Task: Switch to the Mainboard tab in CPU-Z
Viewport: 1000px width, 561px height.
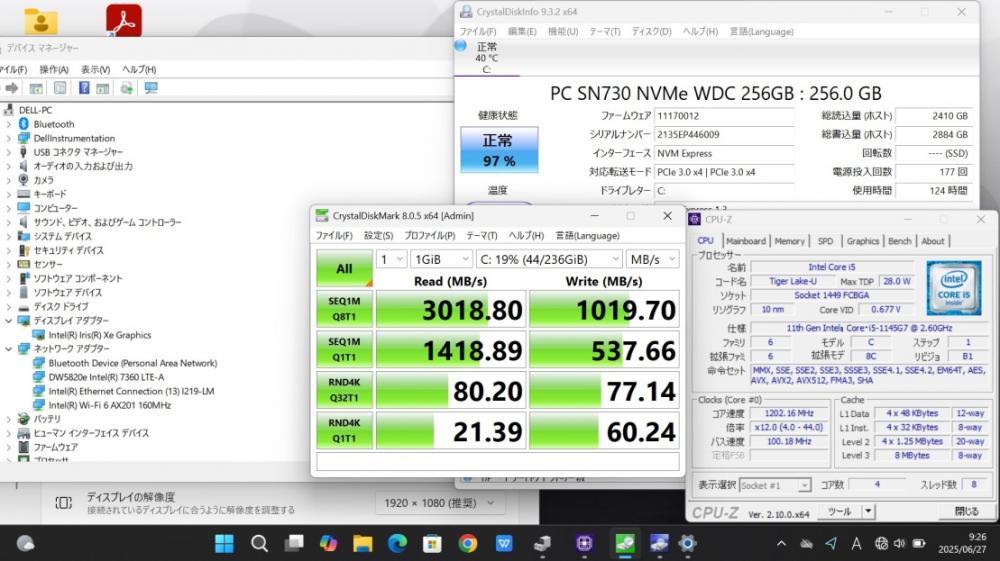Action: pyautogui.click(x=746, y=241)
